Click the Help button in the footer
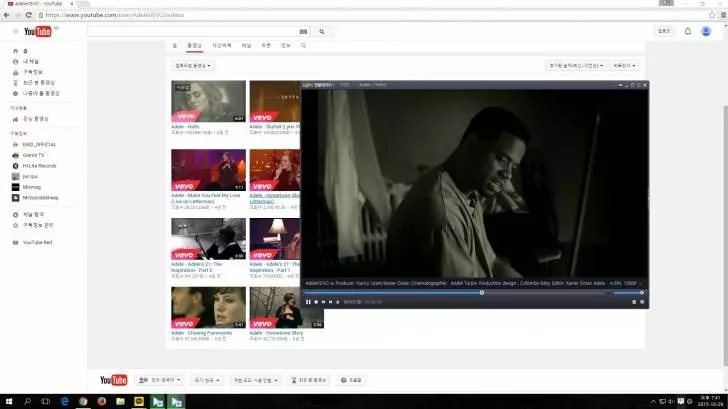Screen dimensions: 728x409 pyautogui.click(x=351, y=380)
